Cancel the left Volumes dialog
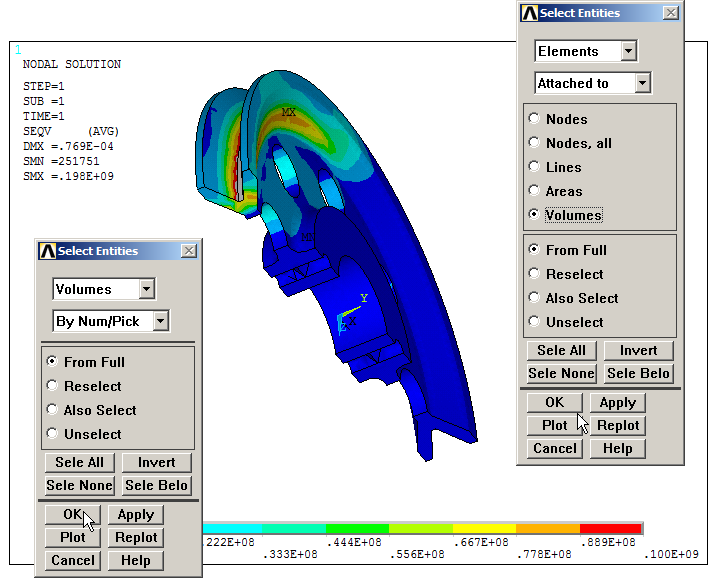The height and width of the screenshot is (578, 720). pyautogui.click(x=73, y=560)
